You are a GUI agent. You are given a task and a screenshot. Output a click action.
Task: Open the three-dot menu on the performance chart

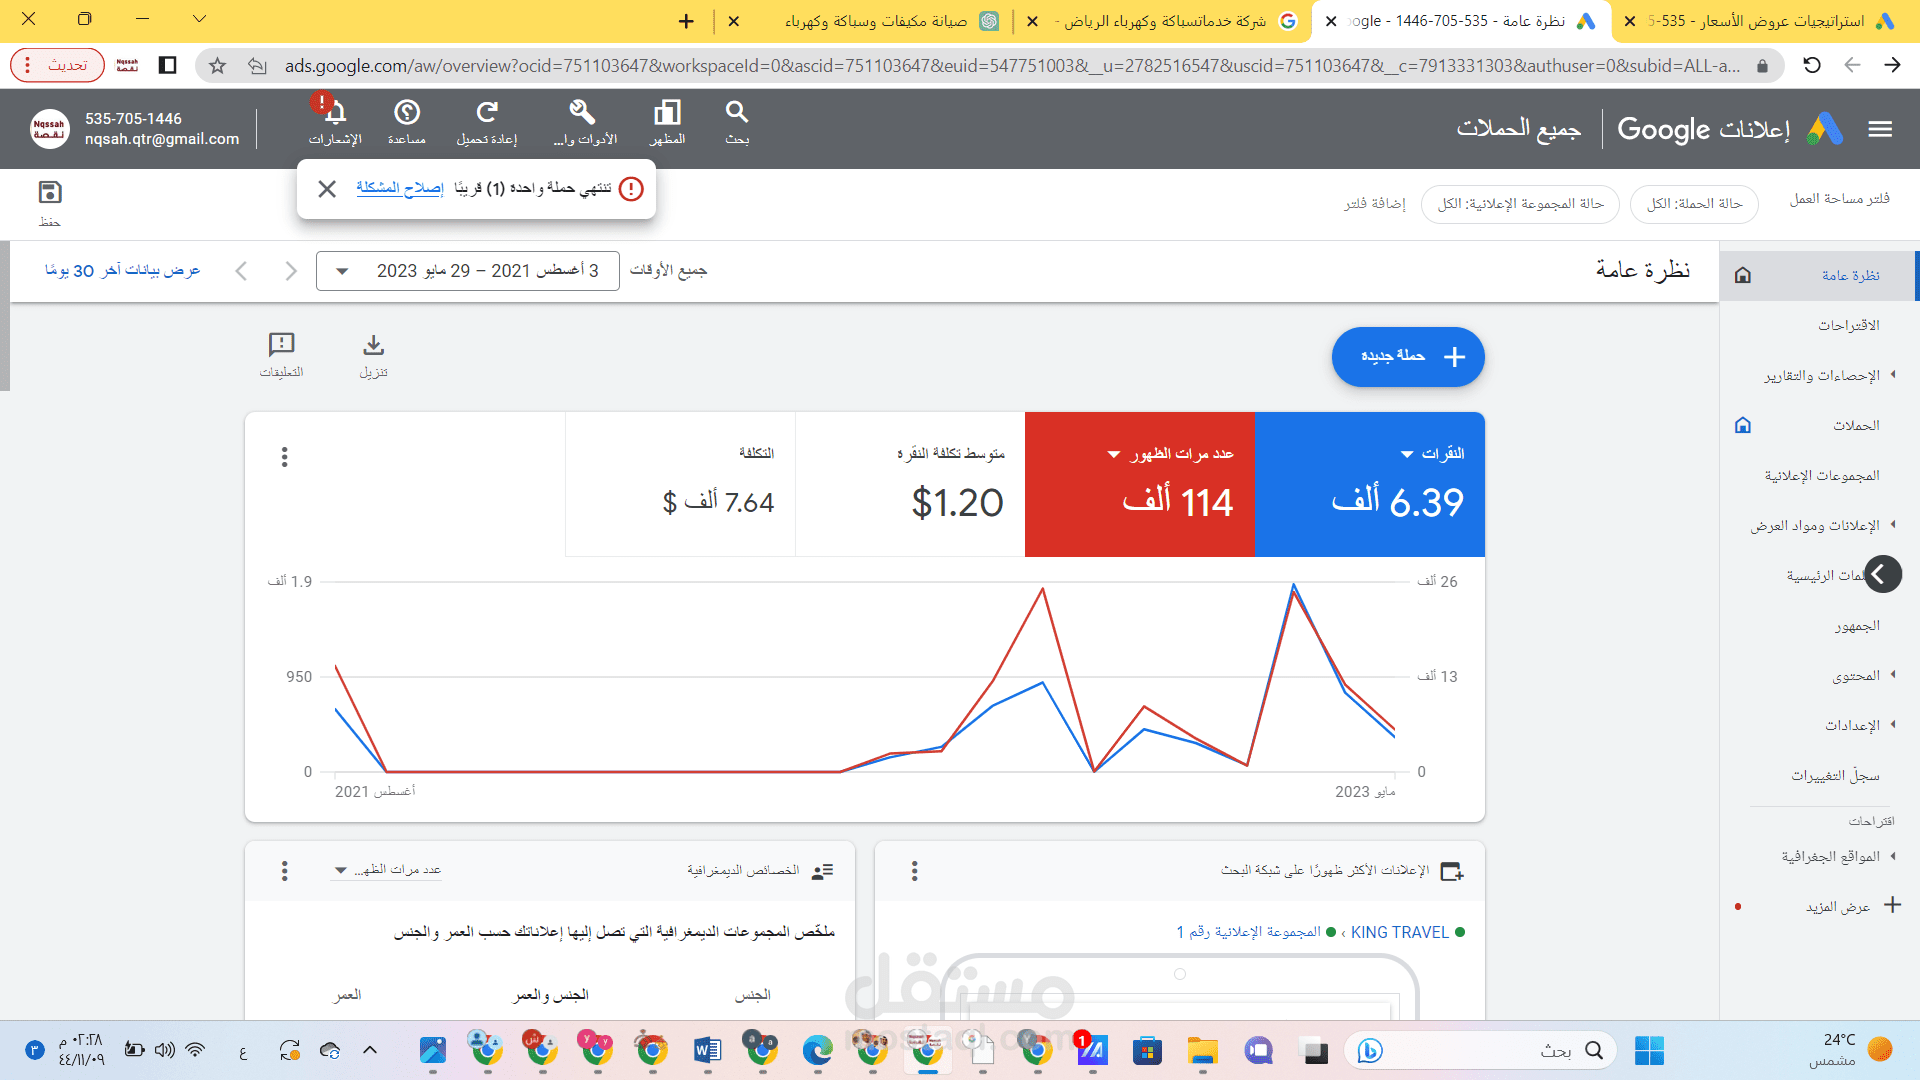[285, 457]
